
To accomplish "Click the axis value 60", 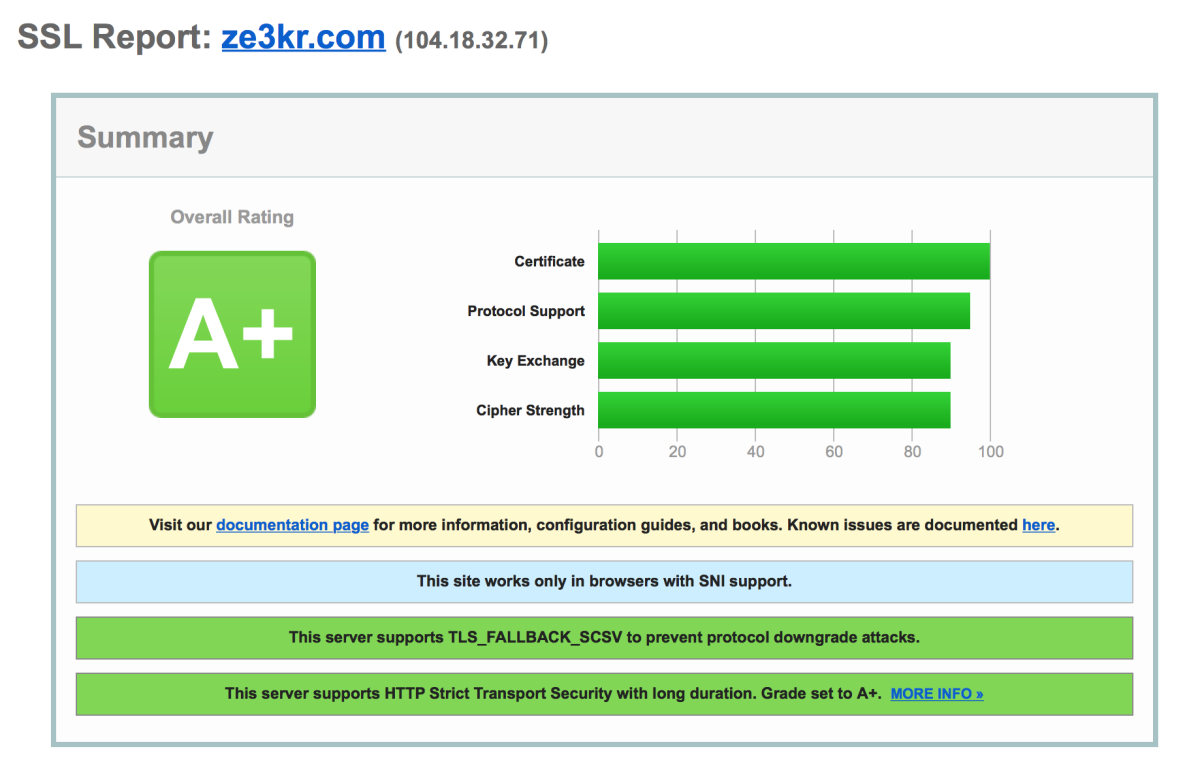I will pyautogui.click(x=833, y=452).
